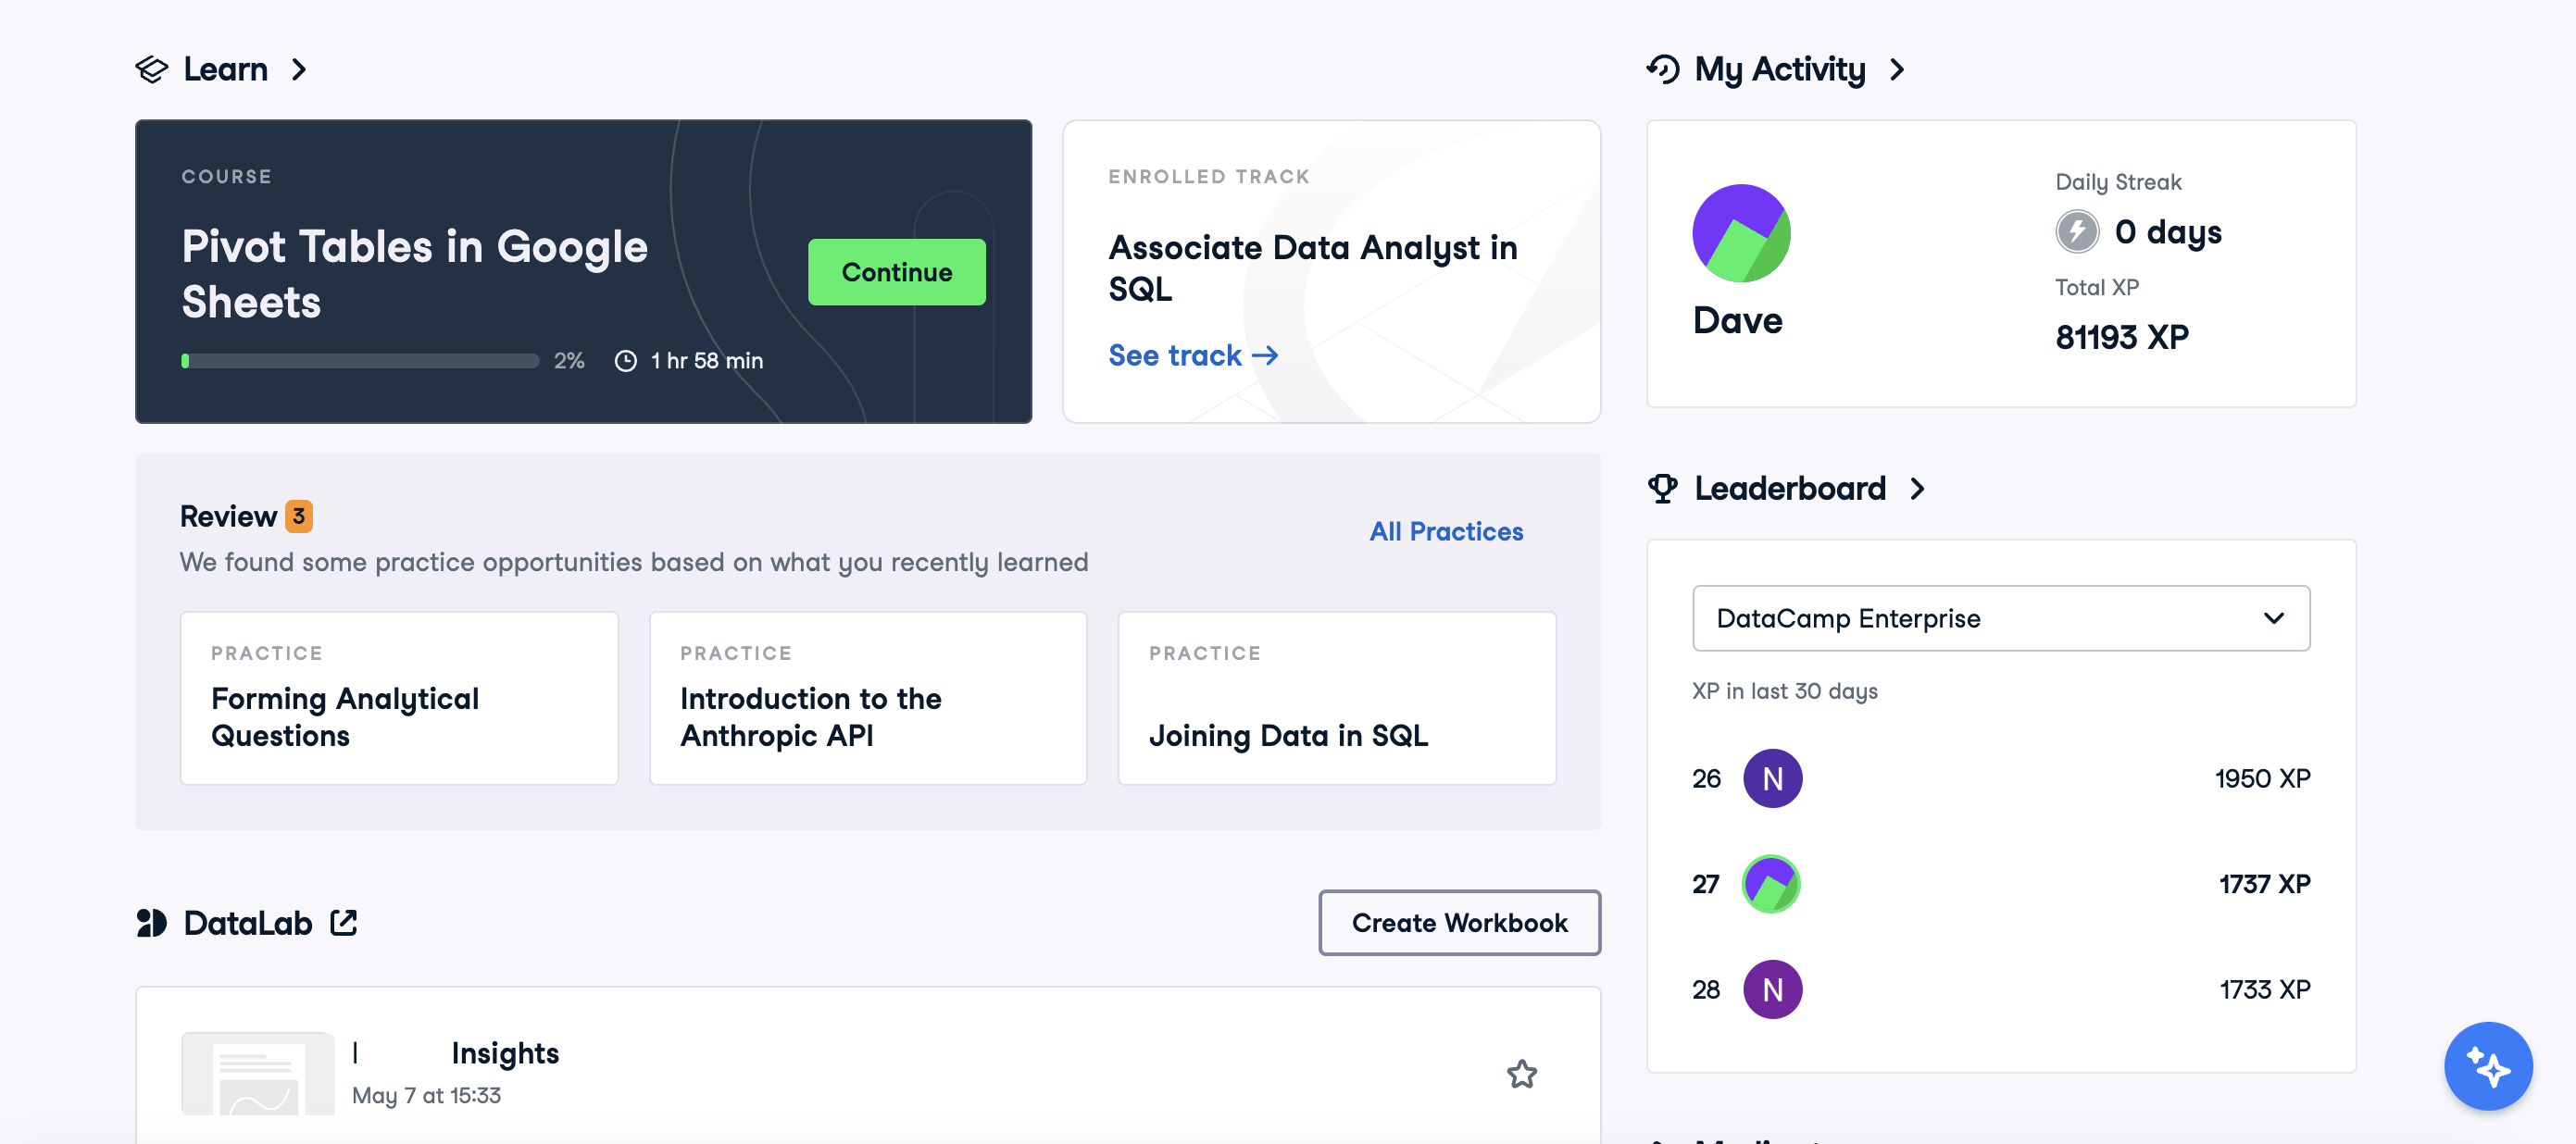Open the DataCamp Enterprise dropdown
This screenshot has width=2576, height=1144.
click(2000, 618)
